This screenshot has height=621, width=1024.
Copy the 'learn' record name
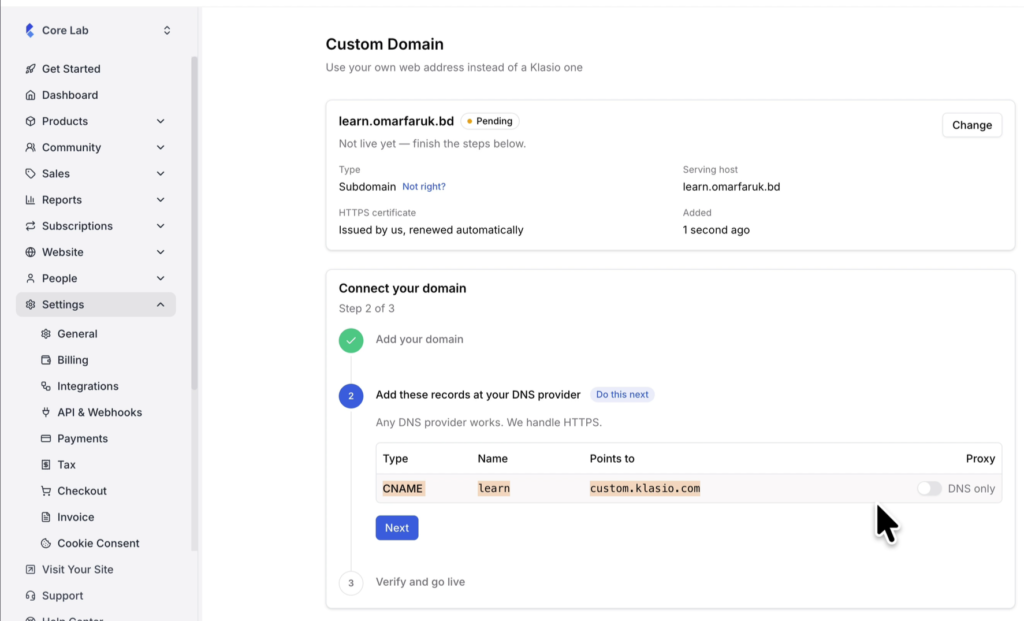[x=494, y=488]
